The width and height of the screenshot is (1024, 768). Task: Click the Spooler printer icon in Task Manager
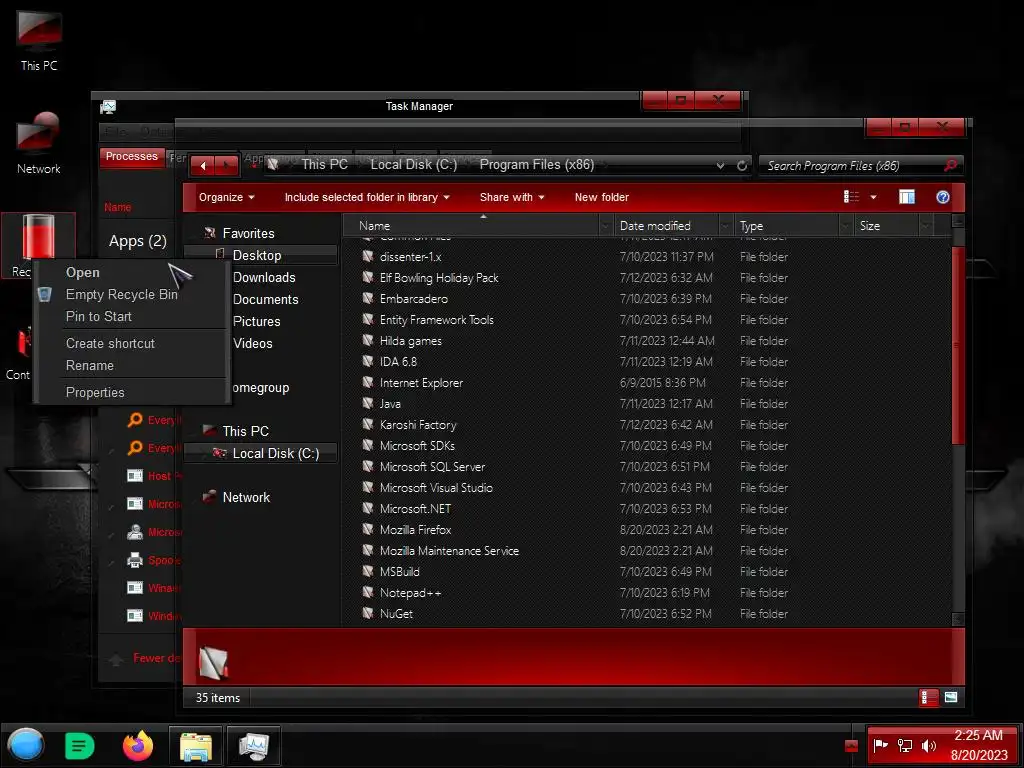click(135, 560)
